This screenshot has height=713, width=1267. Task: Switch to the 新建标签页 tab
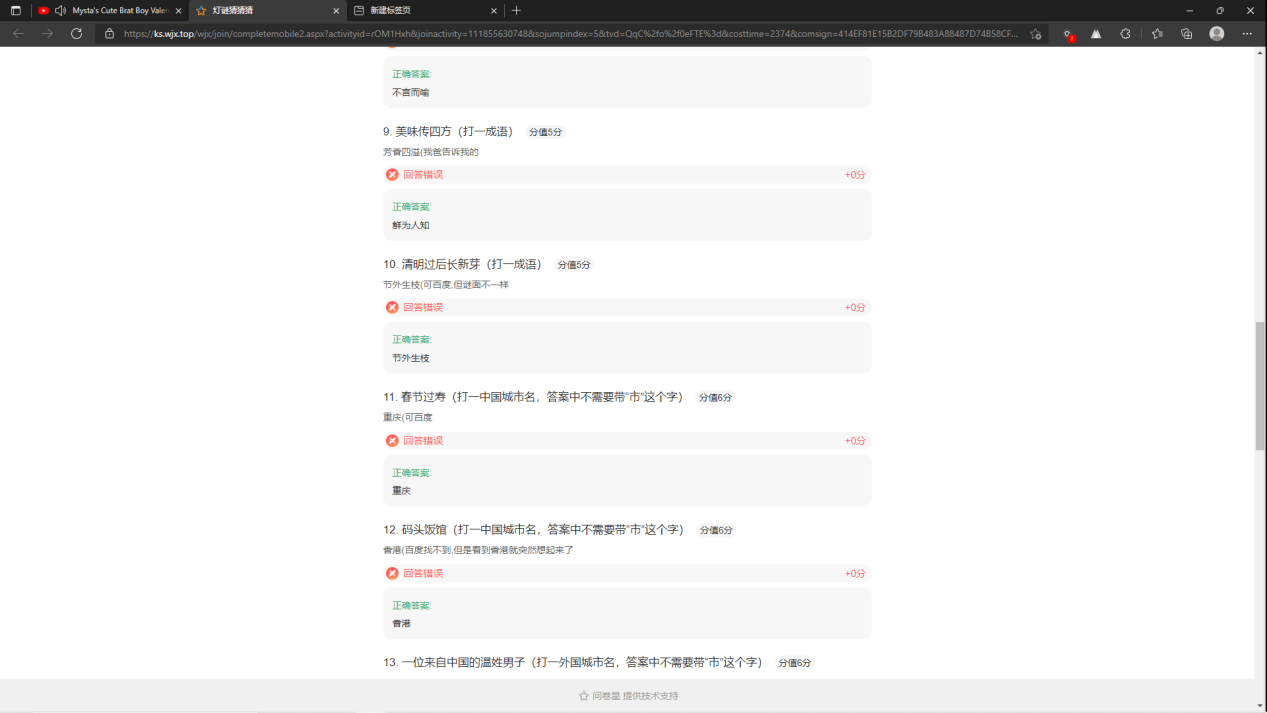pyautogui.click(x=420, y=10)
